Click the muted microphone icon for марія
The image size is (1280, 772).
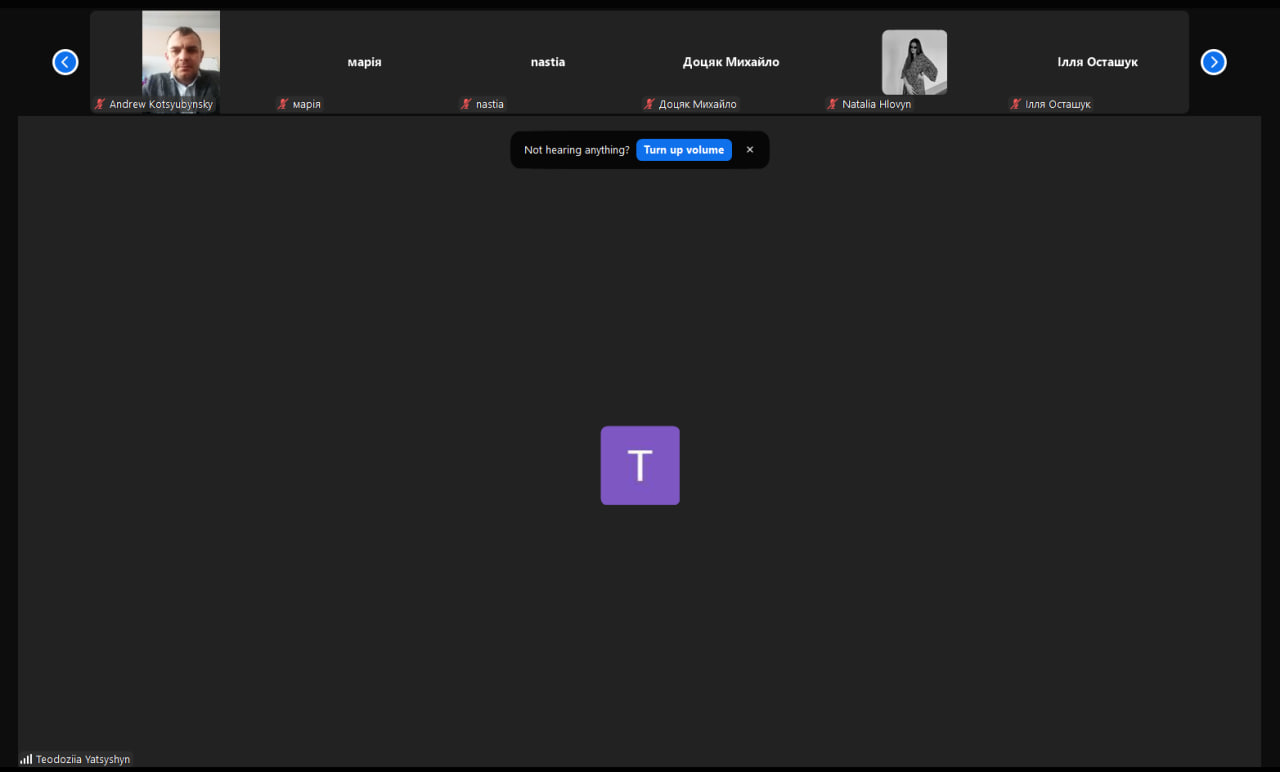tap(283, 104)
